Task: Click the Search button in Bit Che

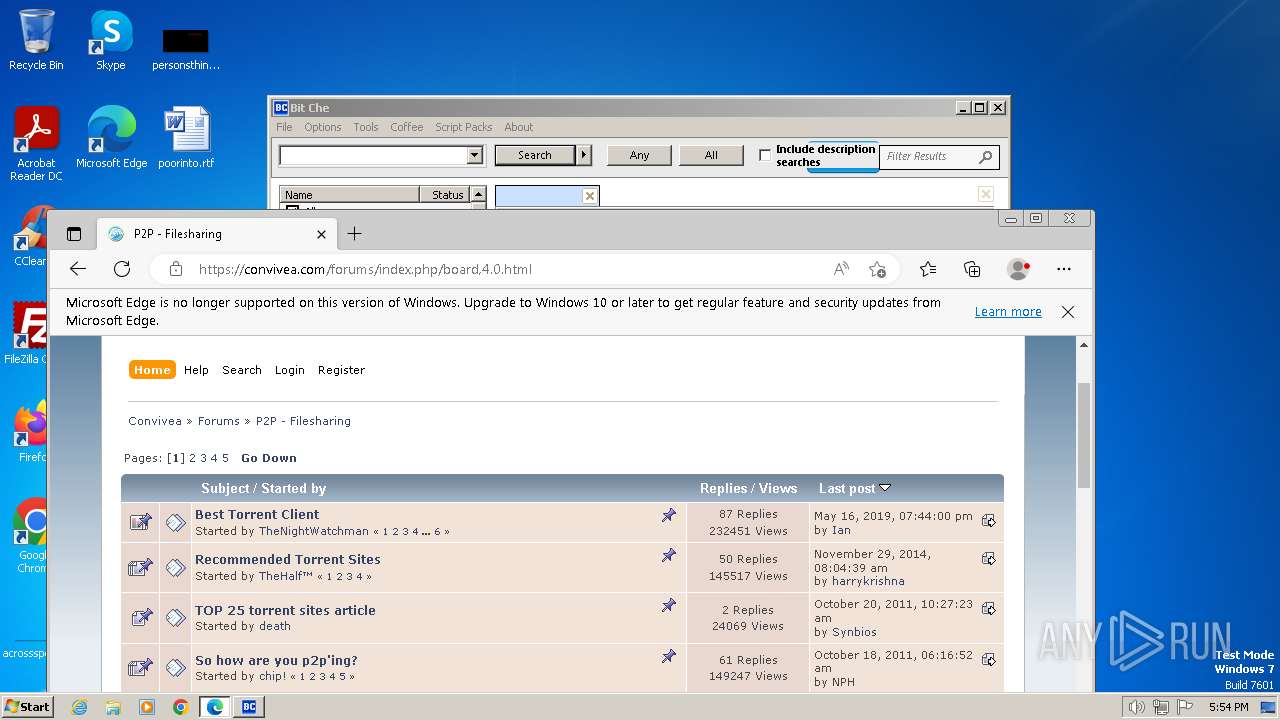Action: [x=534, y=155]
